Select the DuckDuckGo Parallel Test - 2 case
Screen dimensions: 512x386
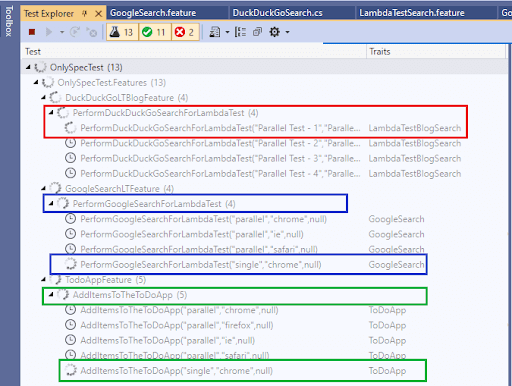point(264,143)
